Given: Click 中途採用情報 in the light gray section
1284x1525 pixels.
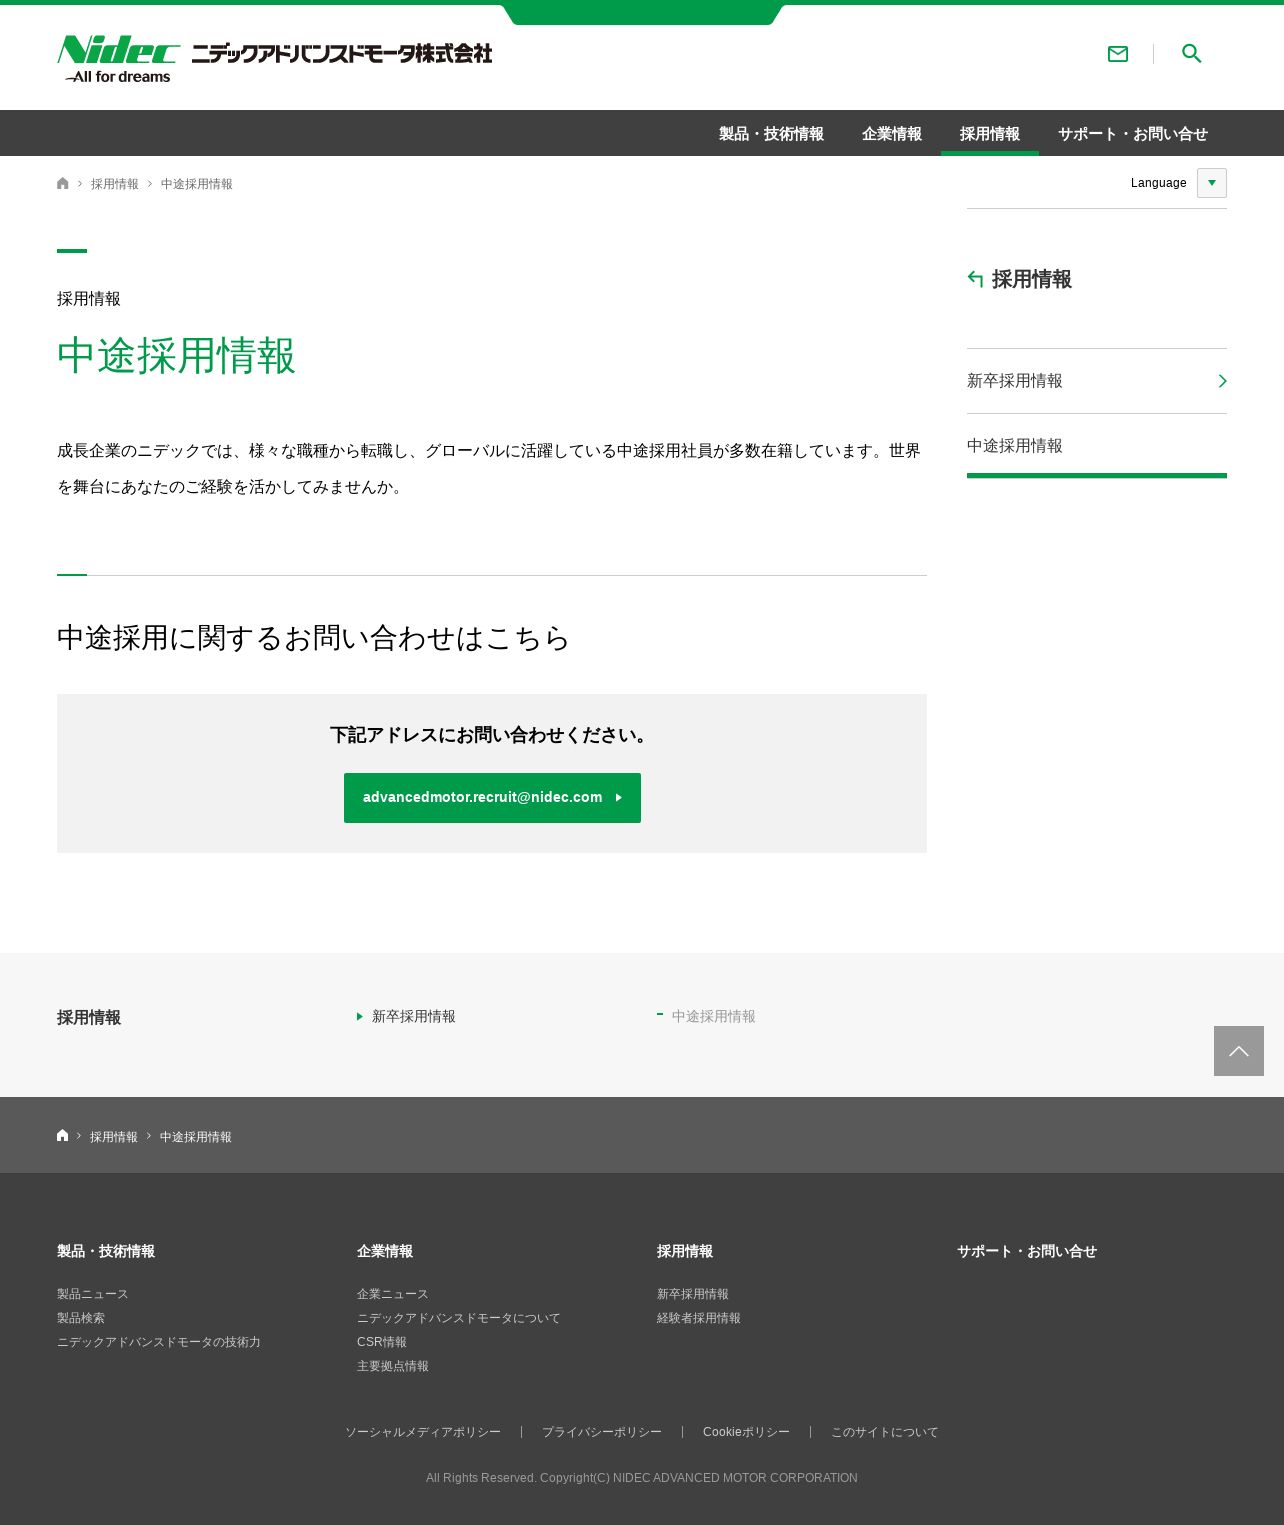Looking at the screenshot, I should [x=714, y=1016].
